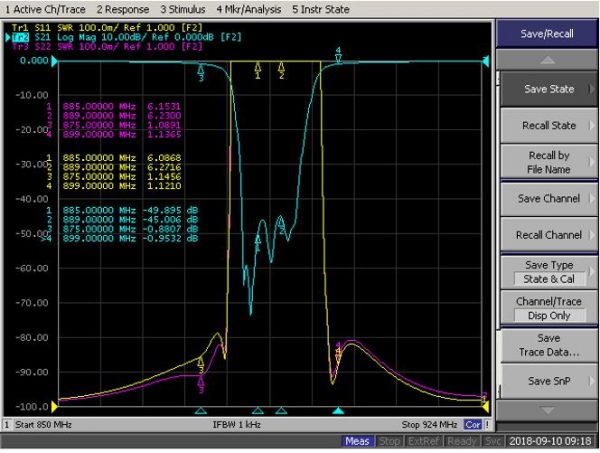This screenshot has width=600, height=453.
Task: Click S11 marker 2 value 6.2716
Action: coord(164,167)
